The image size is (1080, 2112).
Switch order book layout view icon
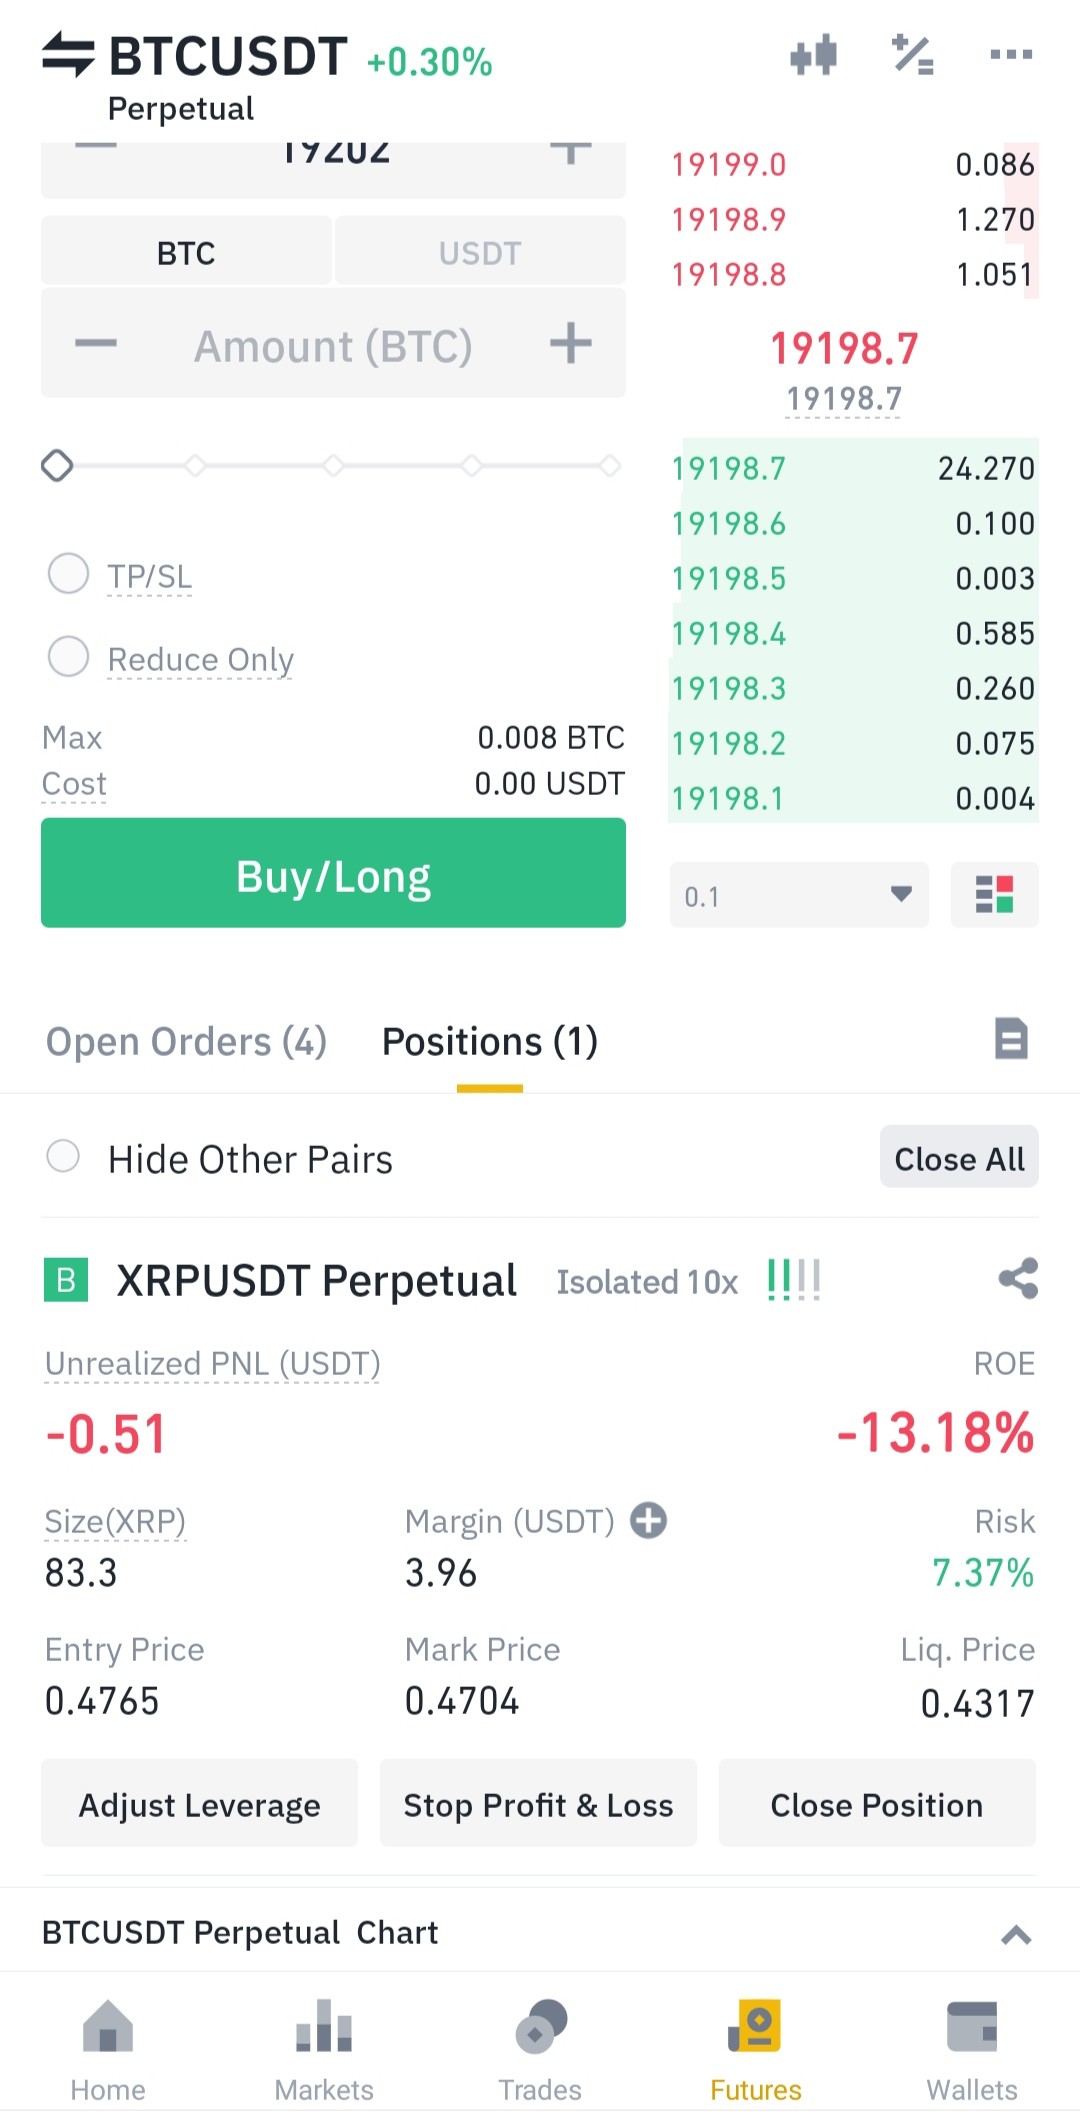(994, 894)
